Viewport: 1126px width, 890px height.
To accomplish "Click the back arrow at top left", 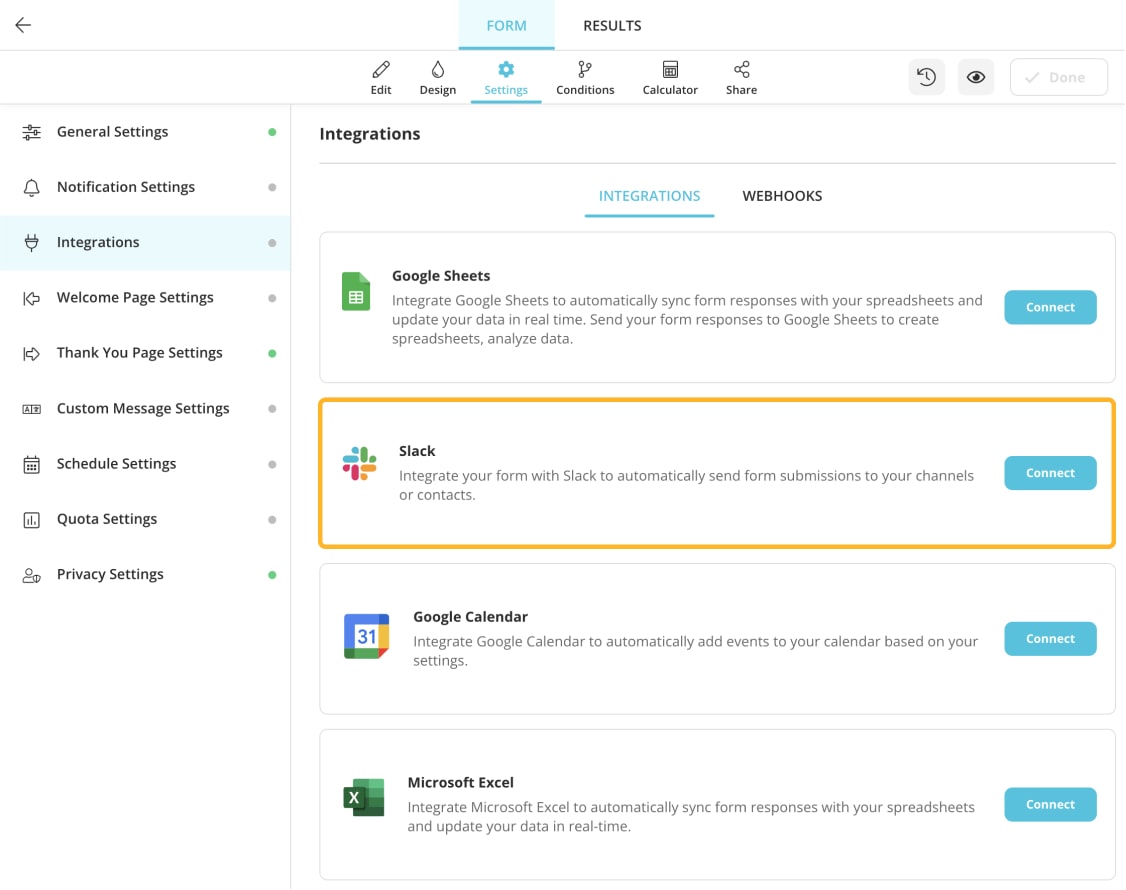I will pyautogui.click(x=22, y=24).
